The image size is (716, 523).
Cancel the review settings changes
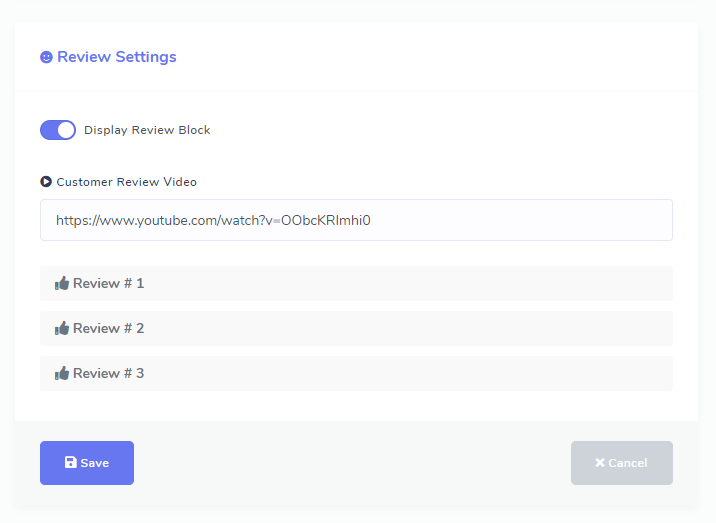[x=621, y=463]
